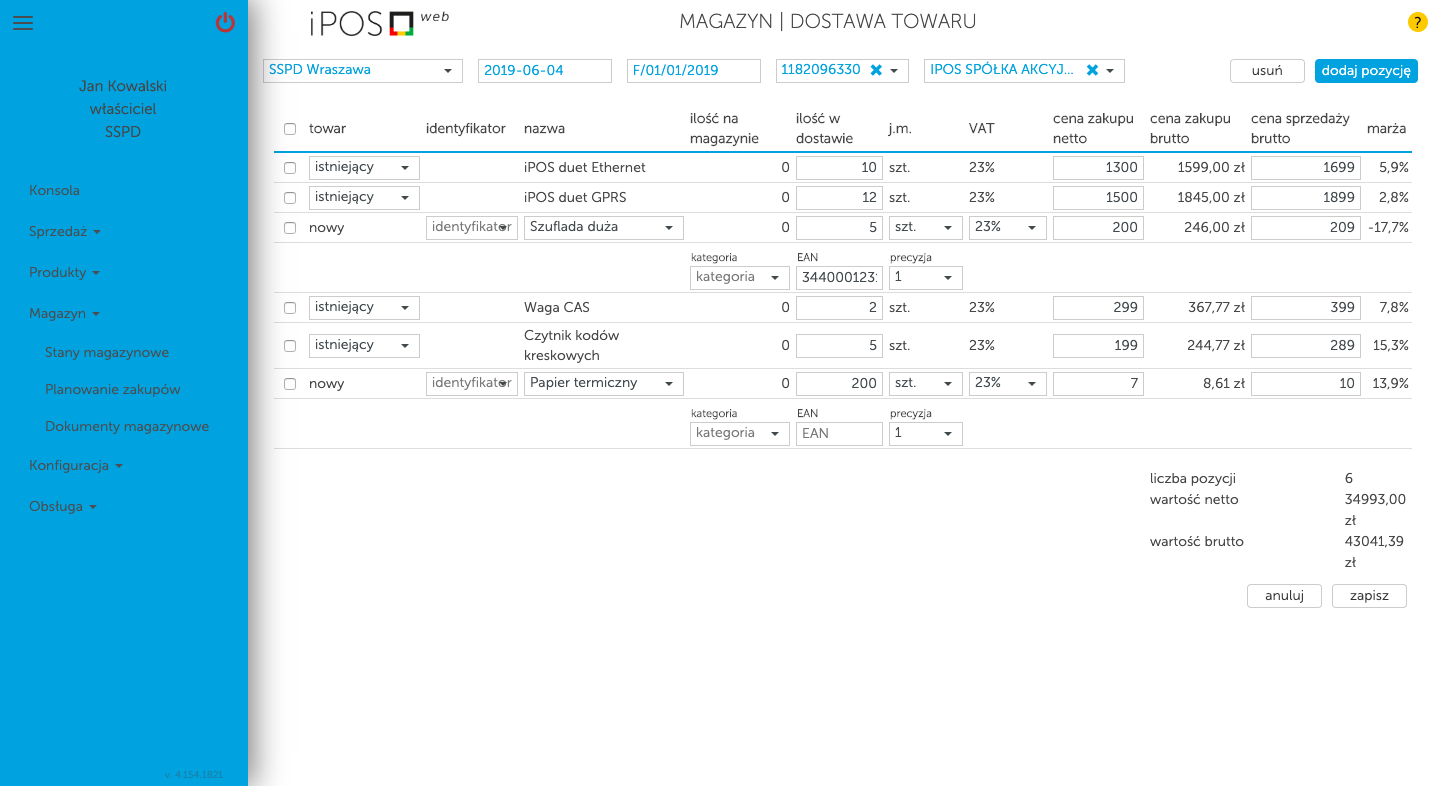The height and width of the screenshot is (786, 1436).
Task: Check the Papier termiczny row checkbox
Action: [x=290, y=384]
